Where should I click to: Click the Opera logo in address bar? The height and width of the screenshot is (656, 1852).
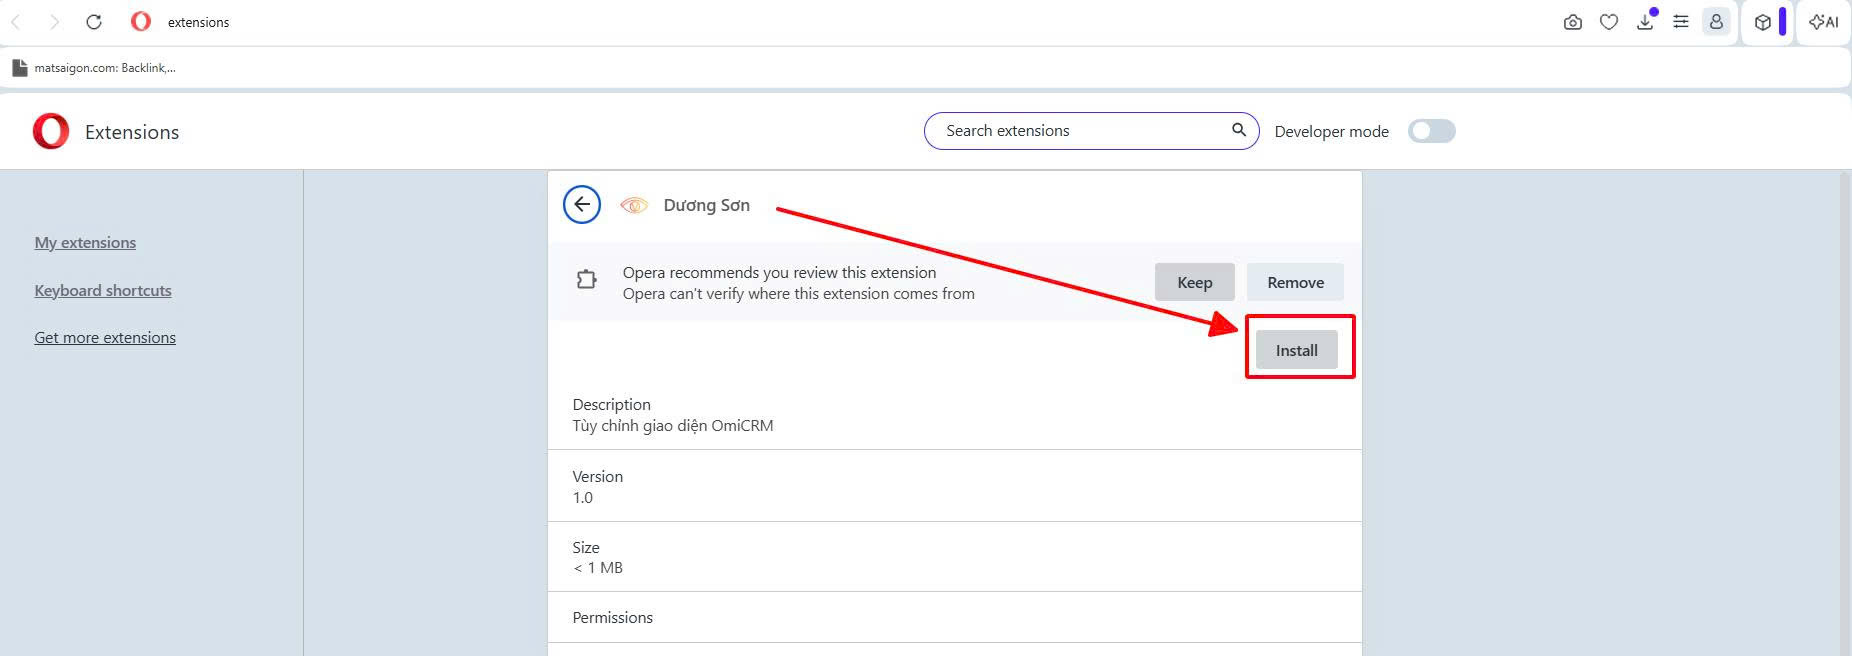point(141,21)
